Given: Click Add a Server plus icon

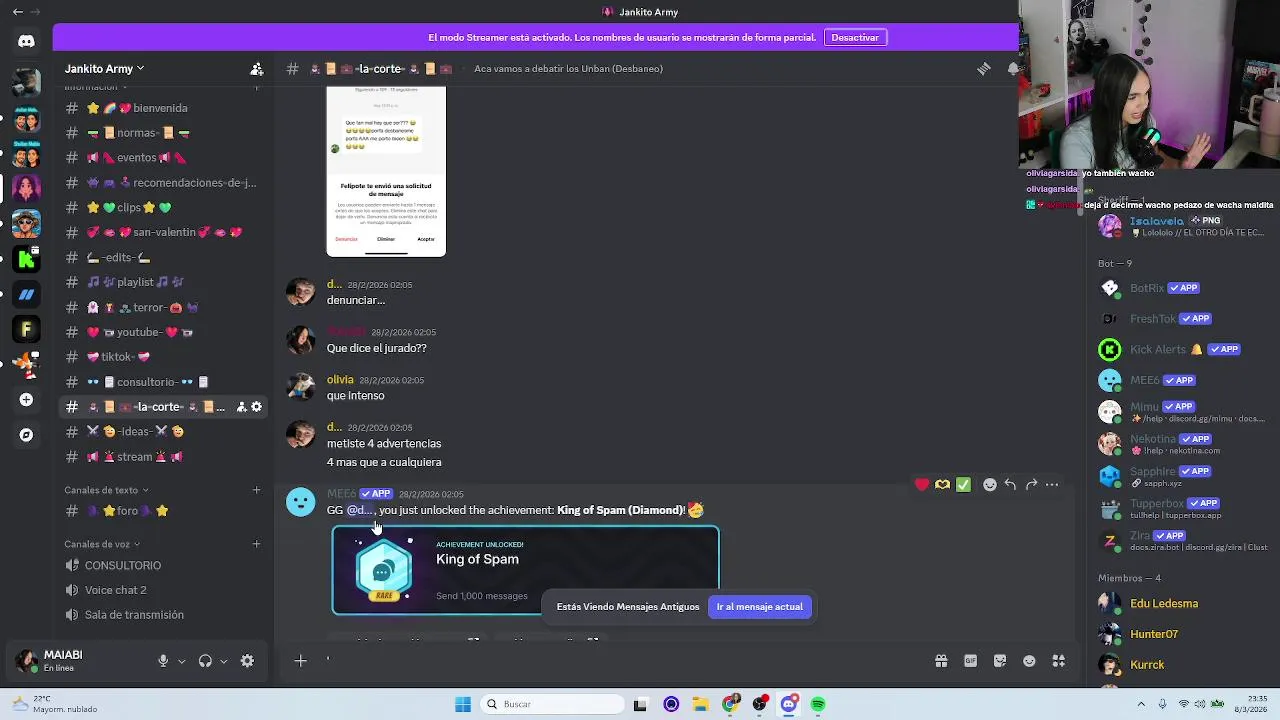Looking at the screenshot, I should point(26,400).
